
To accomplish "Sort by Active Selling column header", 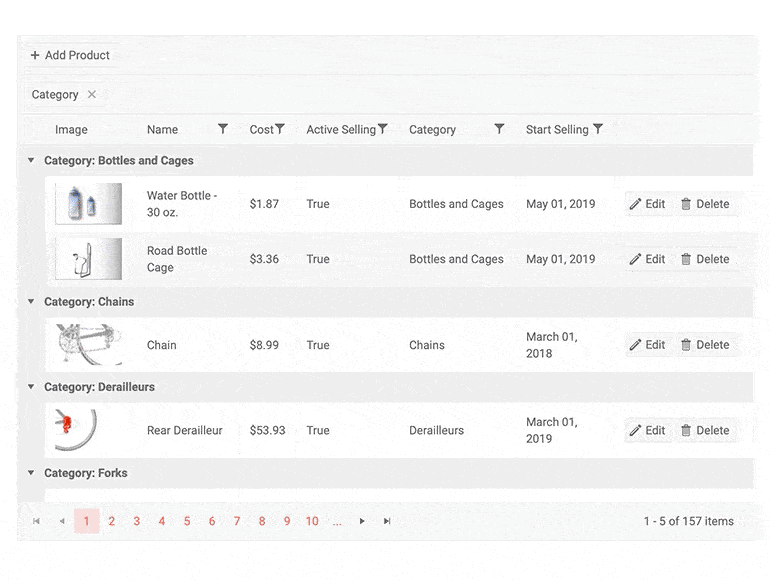I will point(341,130).
